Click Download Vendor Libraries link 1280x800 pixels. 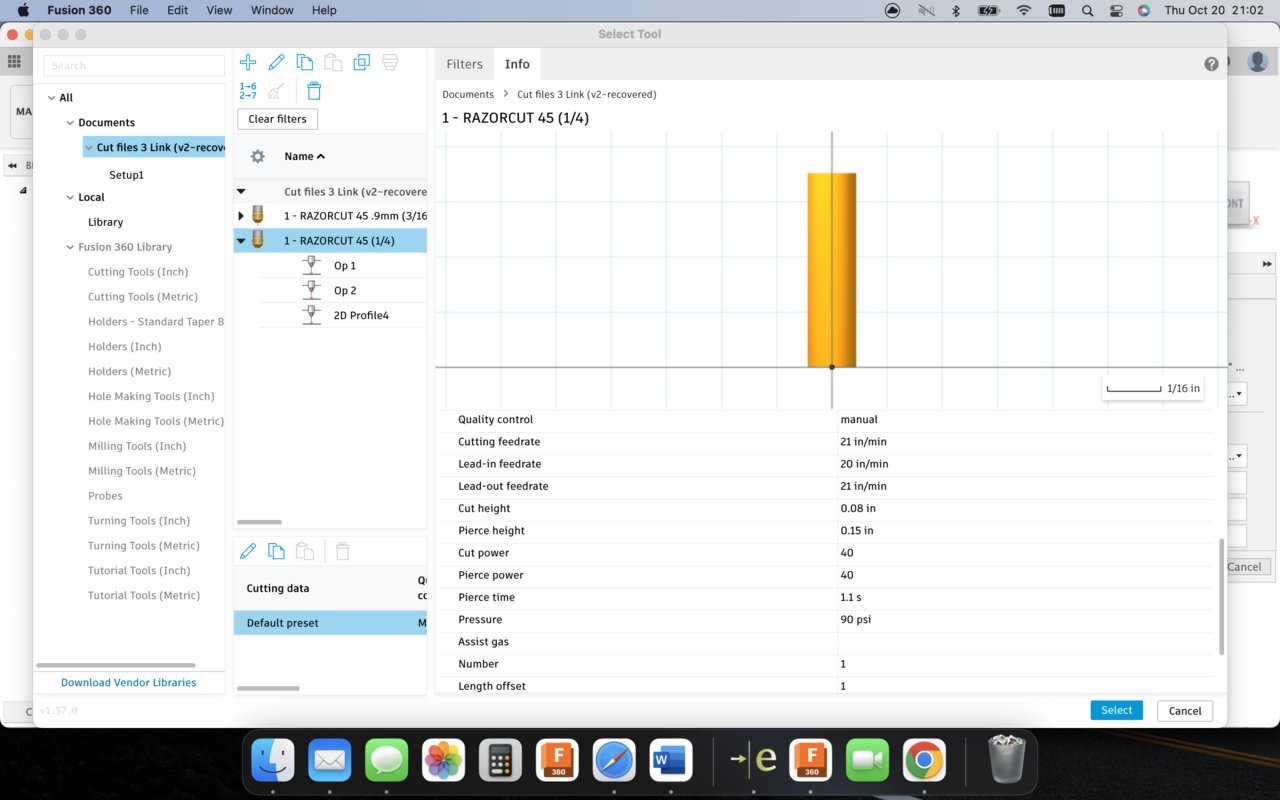coord(128,683)
